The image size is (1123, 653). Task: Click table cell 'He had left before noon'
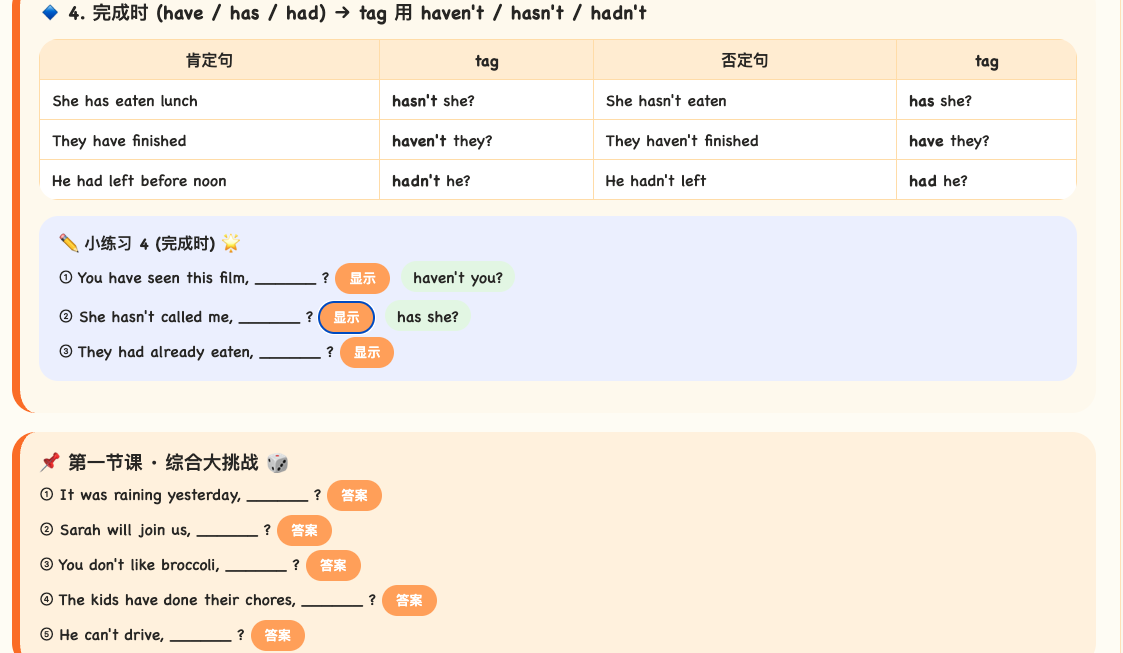[x=209, y=180]
